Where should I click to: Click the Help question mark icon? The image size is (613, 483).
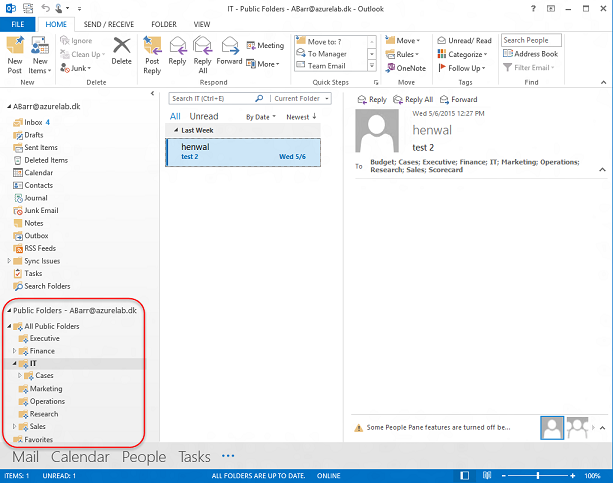click(533, 8)
